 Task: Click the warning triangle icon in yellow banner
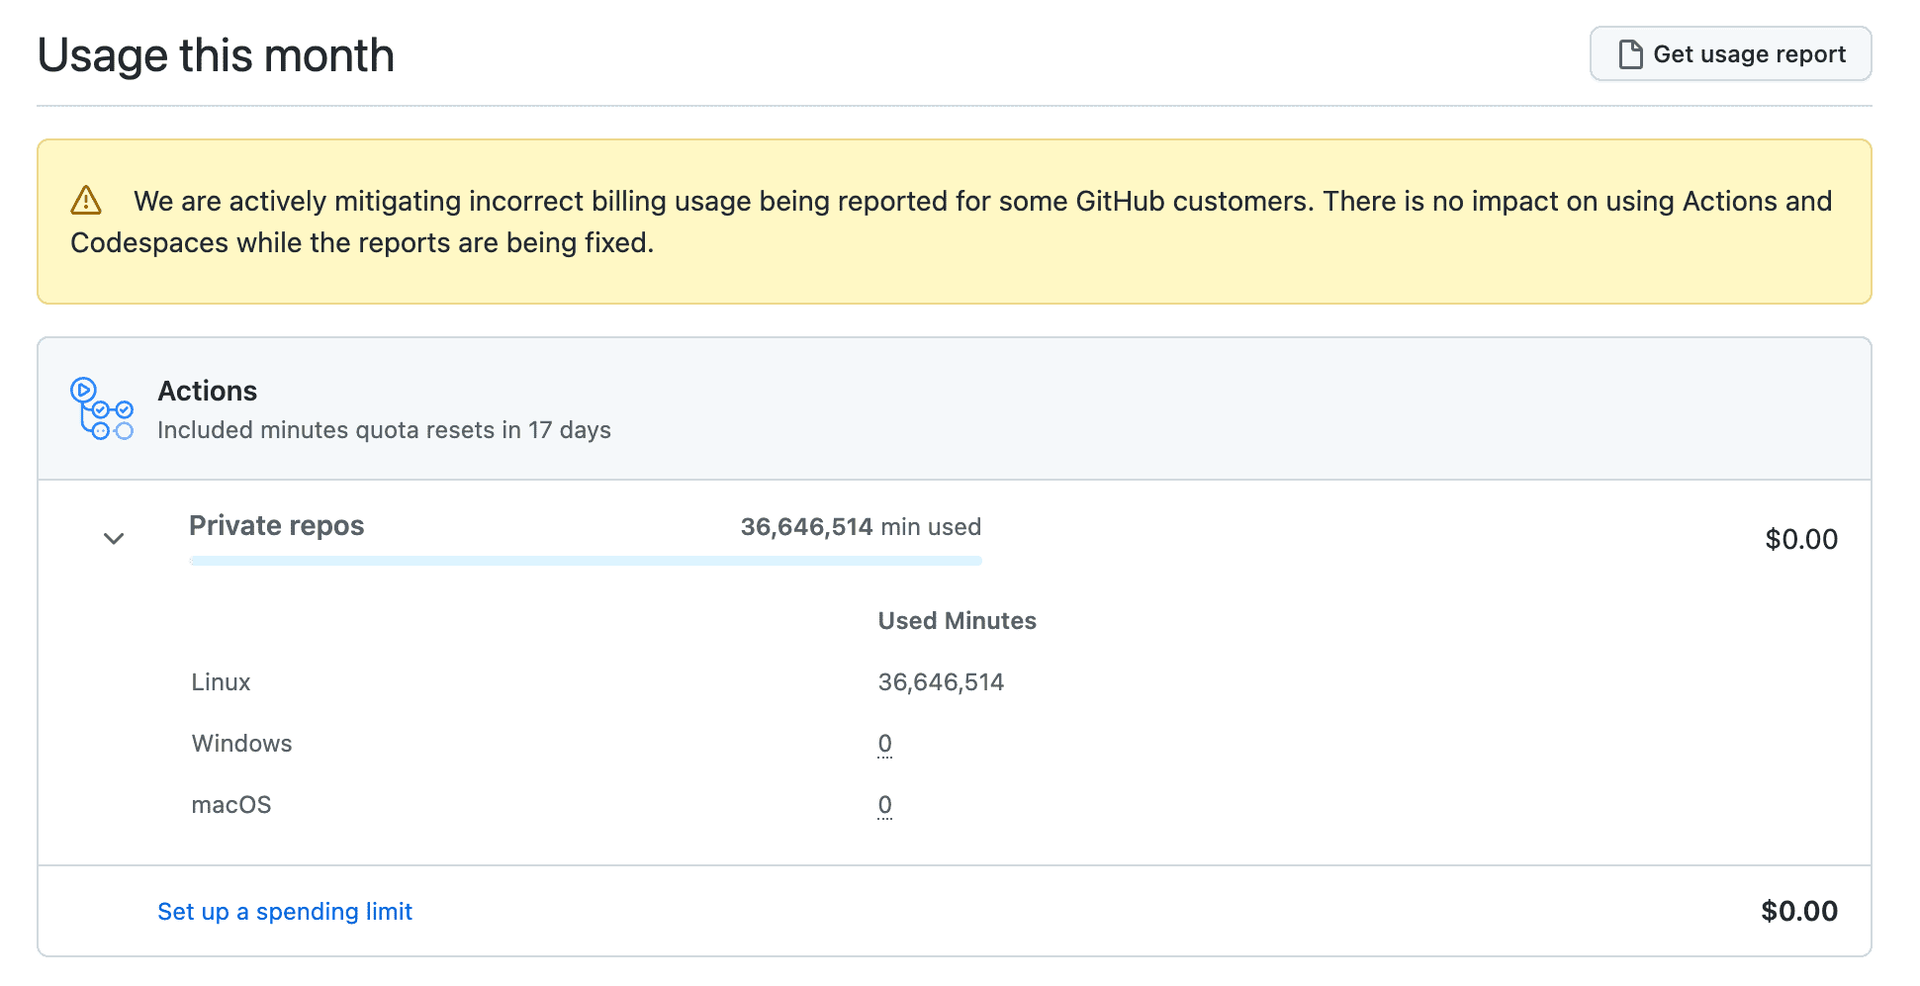coord(86,201)
